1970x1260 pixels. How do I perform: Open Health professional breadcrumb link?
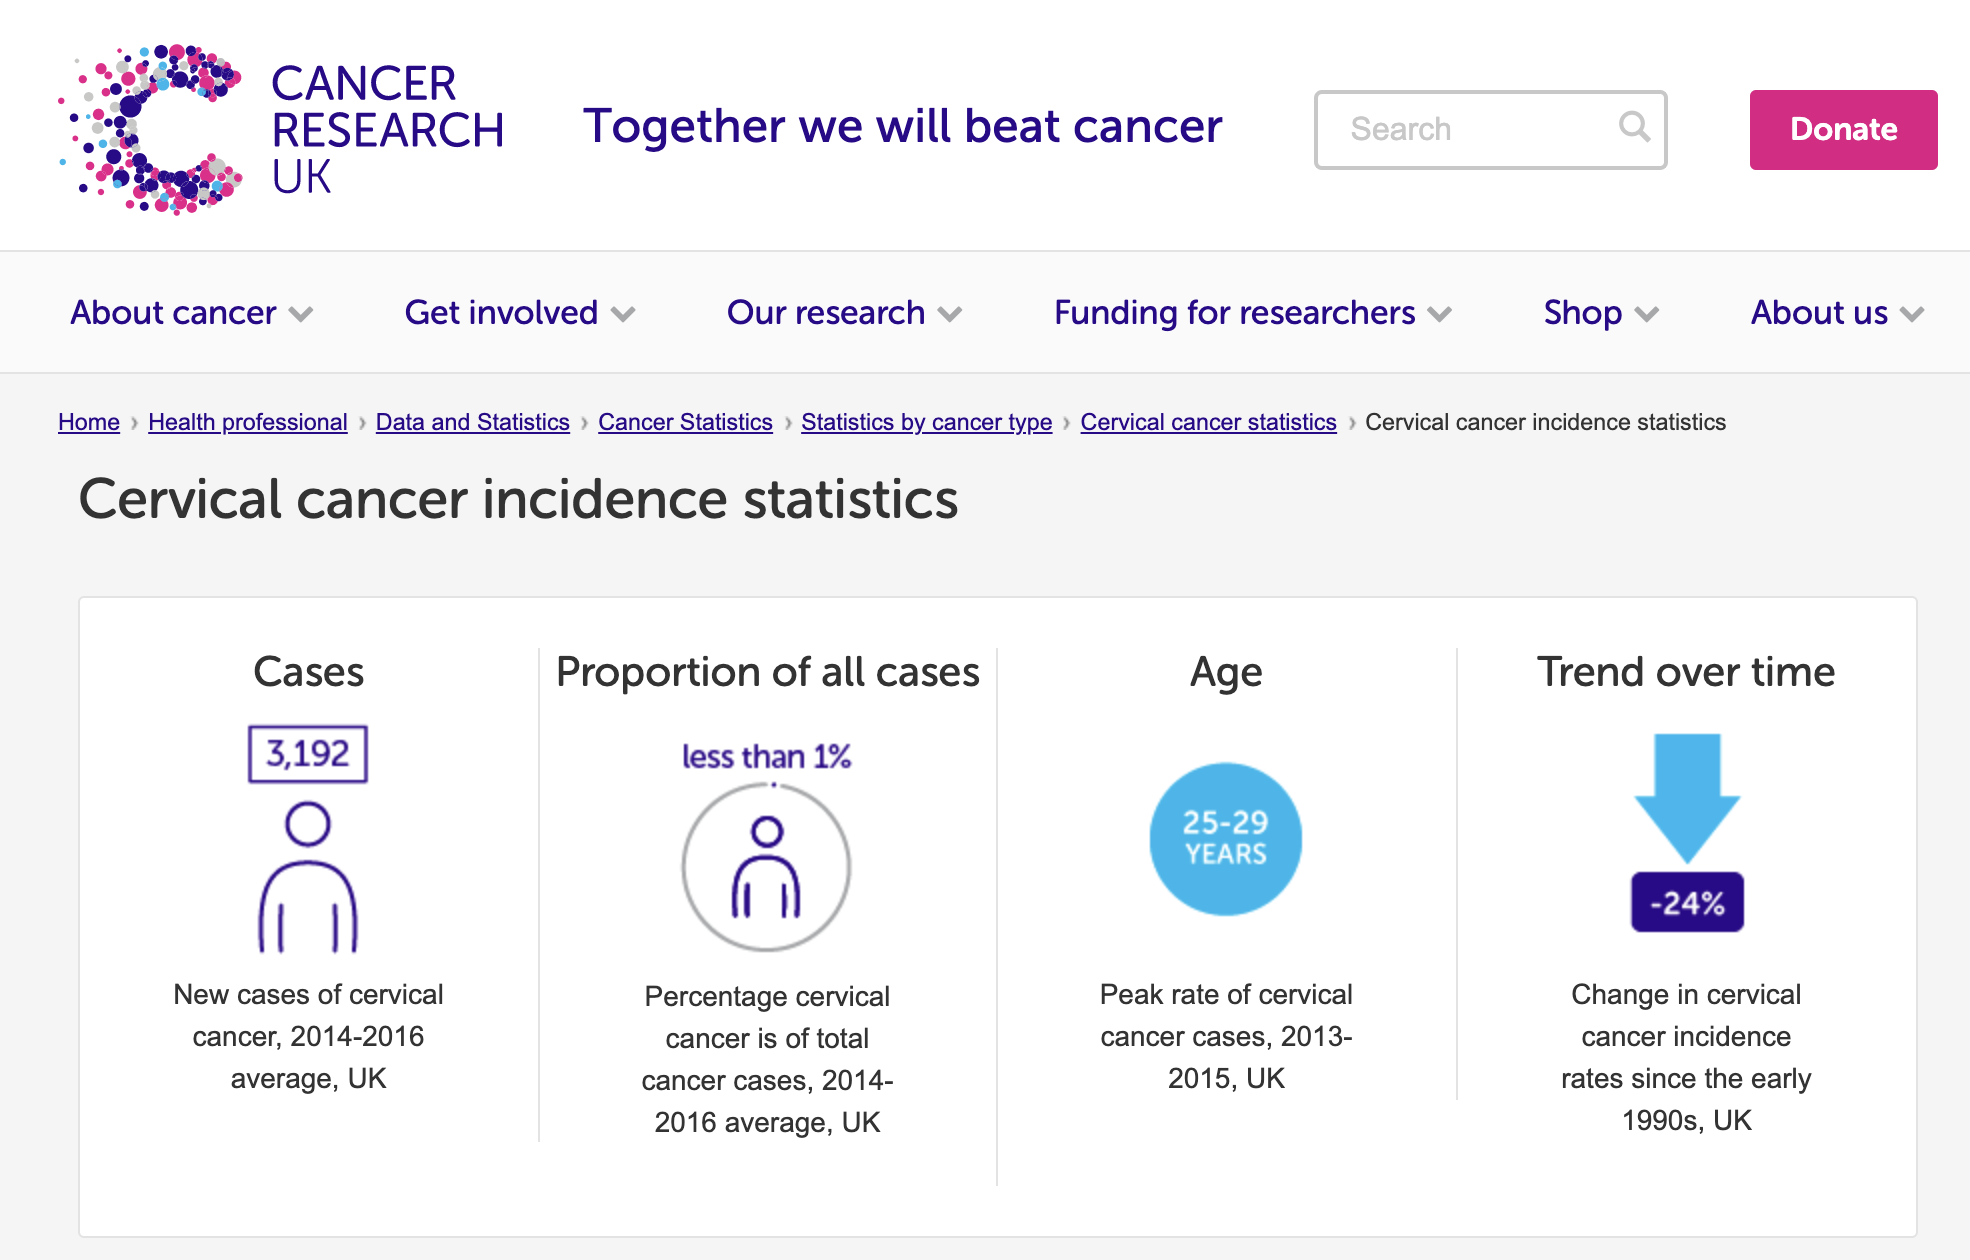pos(247,422)
